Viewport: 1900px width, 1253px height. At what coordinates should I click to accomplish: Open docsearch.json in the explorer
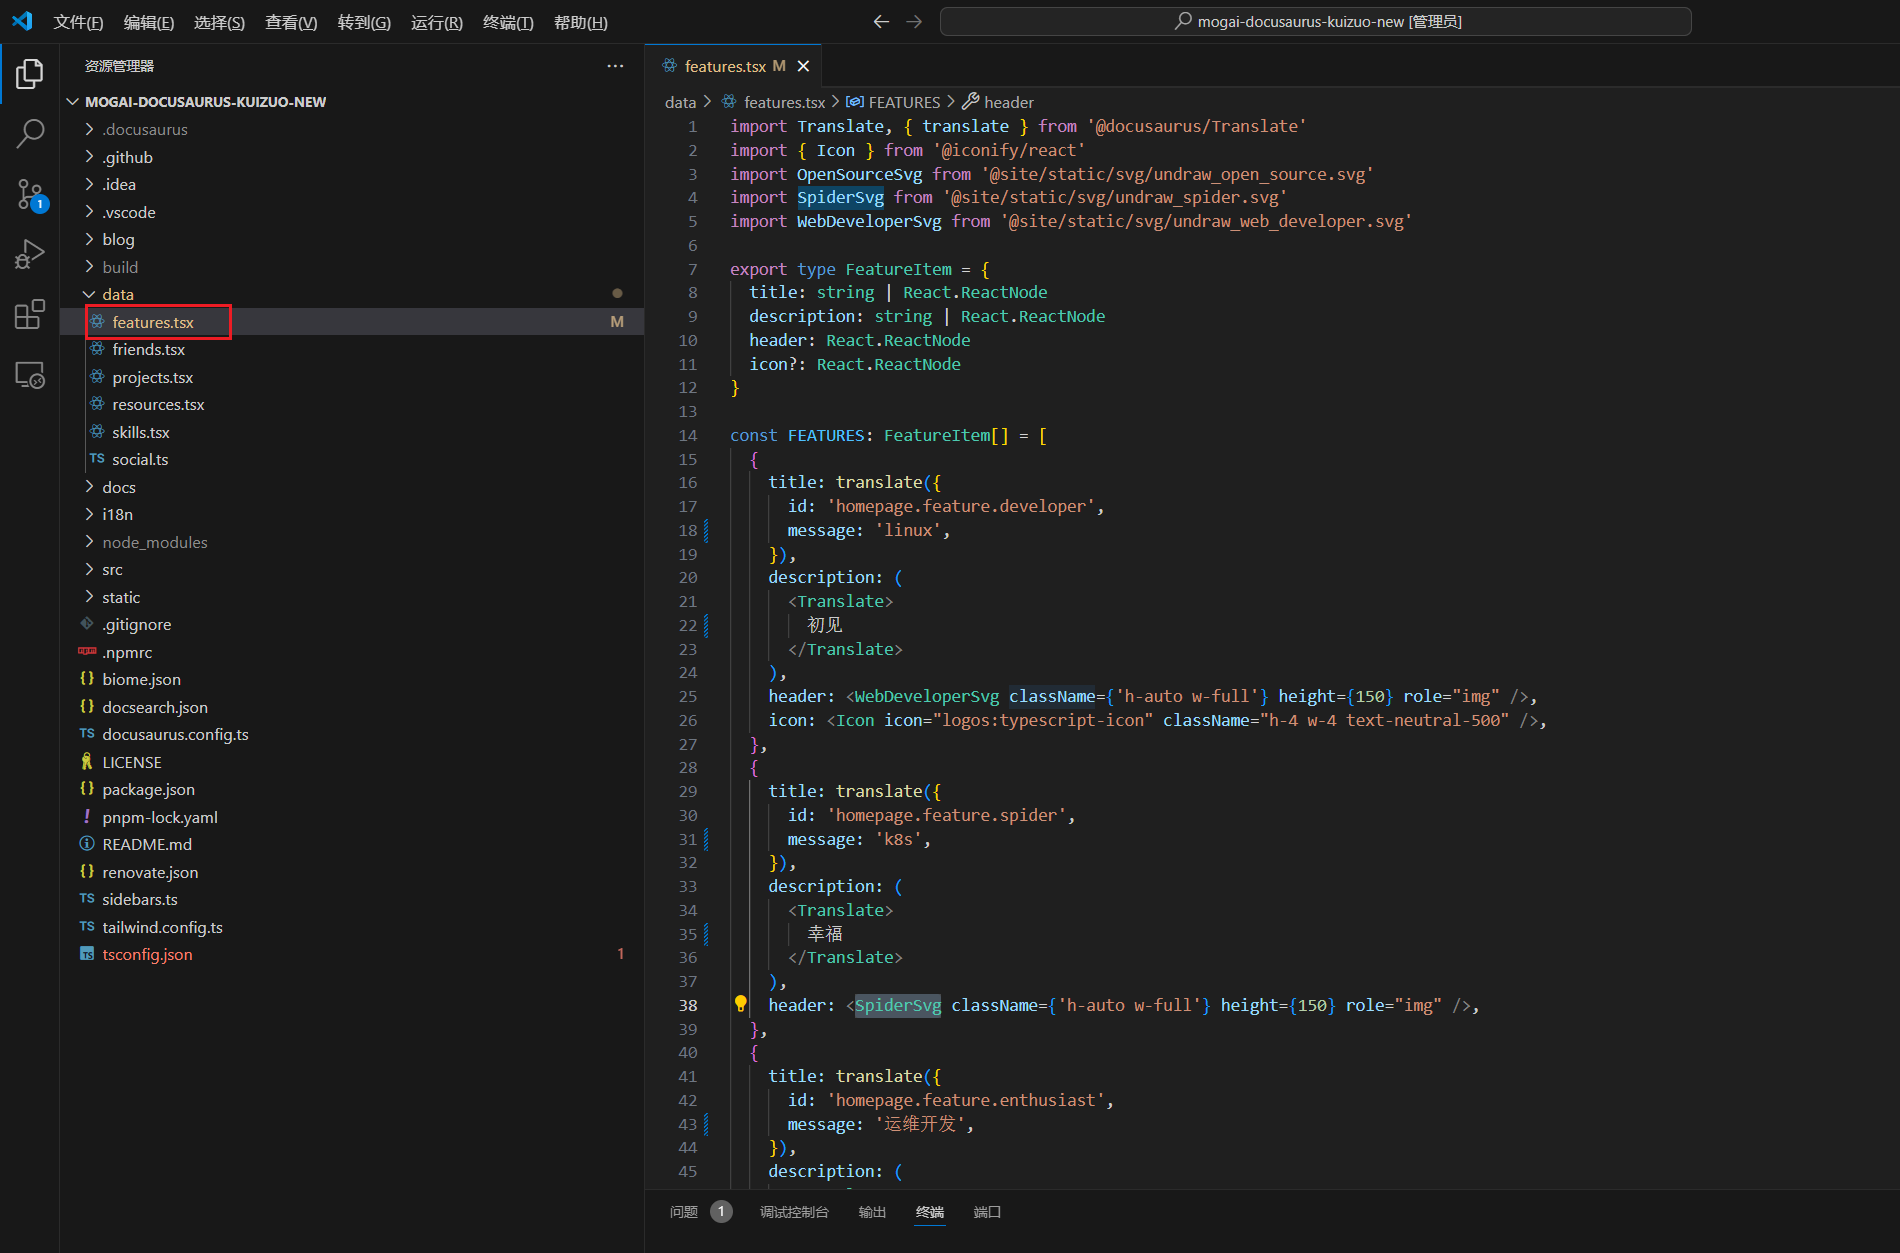pos(154,707)
